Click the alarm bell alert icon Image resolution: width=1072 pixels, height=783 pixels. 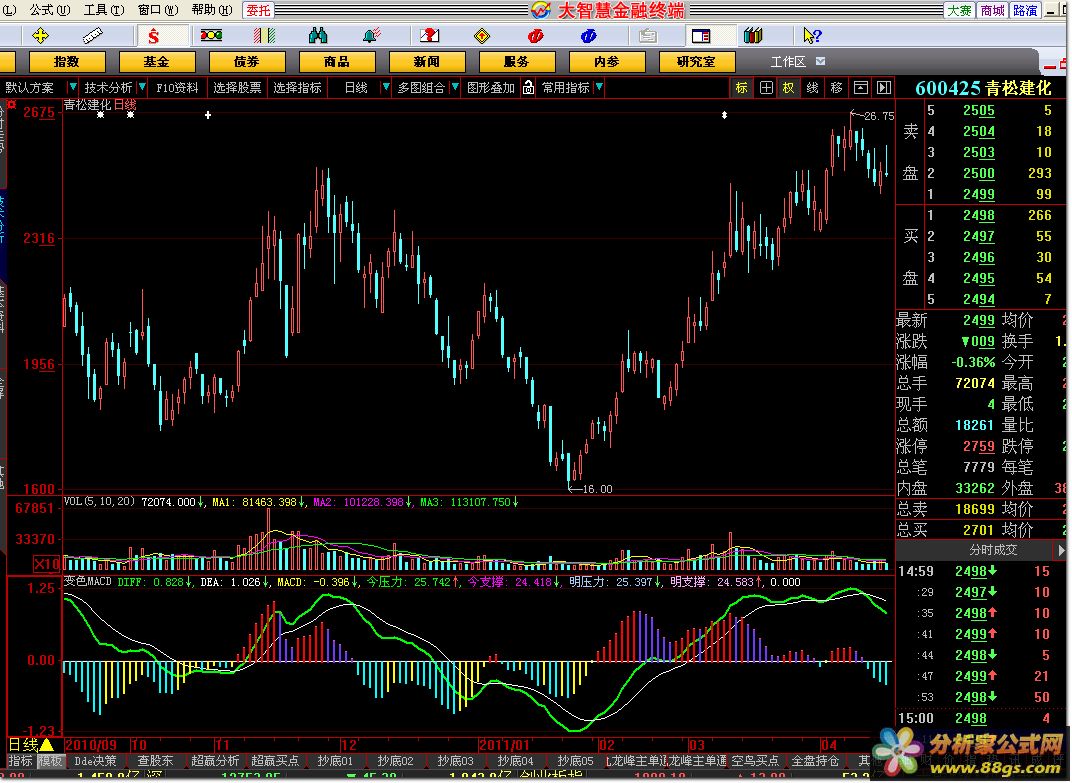(371, 36)
